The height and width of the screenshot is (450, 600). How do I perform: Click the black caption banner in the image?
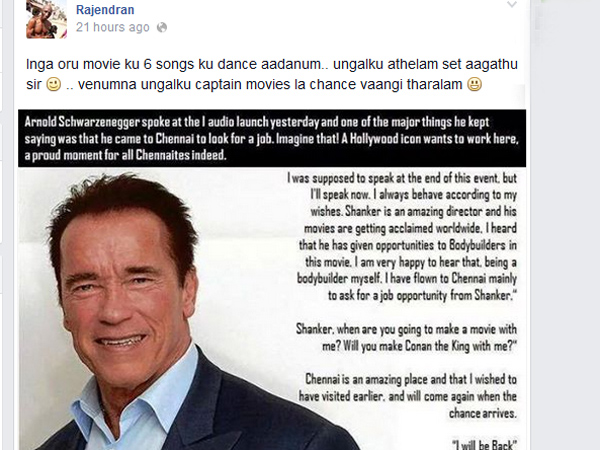coord(272,138)
